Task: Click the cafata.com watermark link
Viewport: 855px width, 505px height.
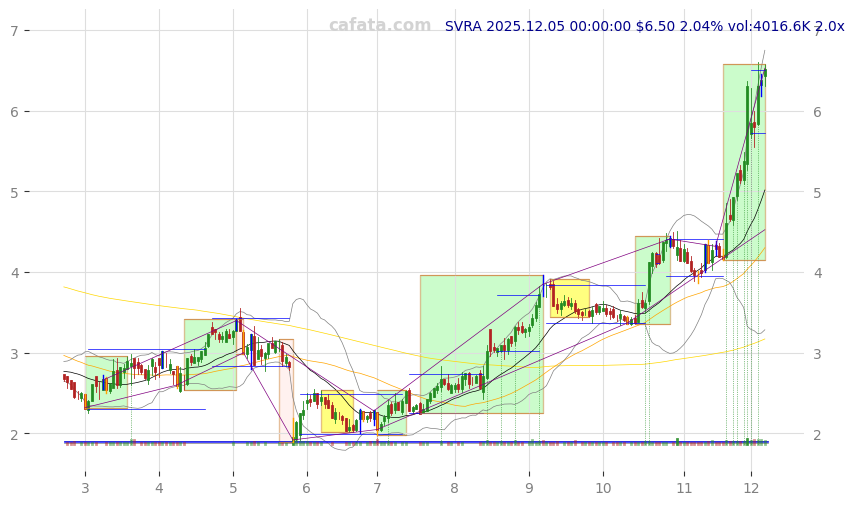Action: (x=380, y=26)
